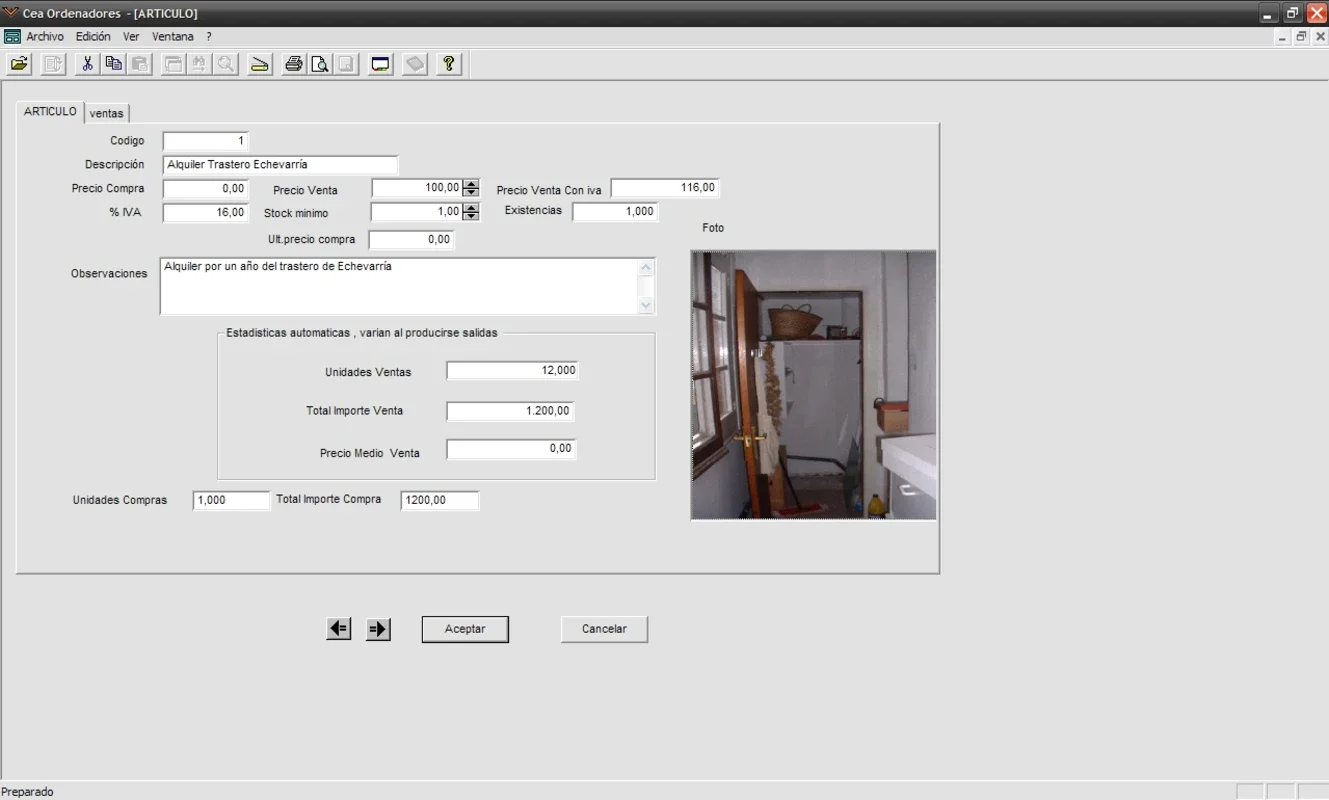Click the binoculars find icon
The height and width of the screenshot is (800, 1329).
click(x=200, y=65)
